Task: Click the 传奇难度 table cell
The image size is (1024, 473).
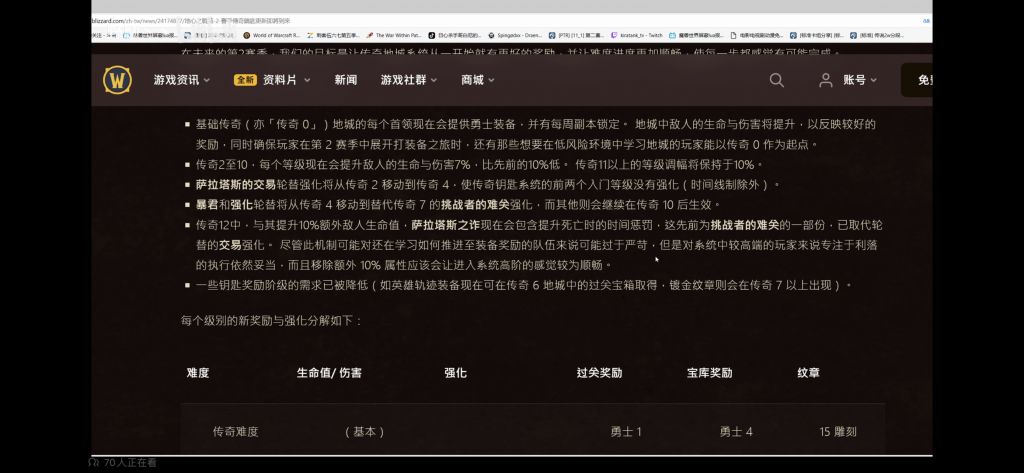Action: point(236,432)
